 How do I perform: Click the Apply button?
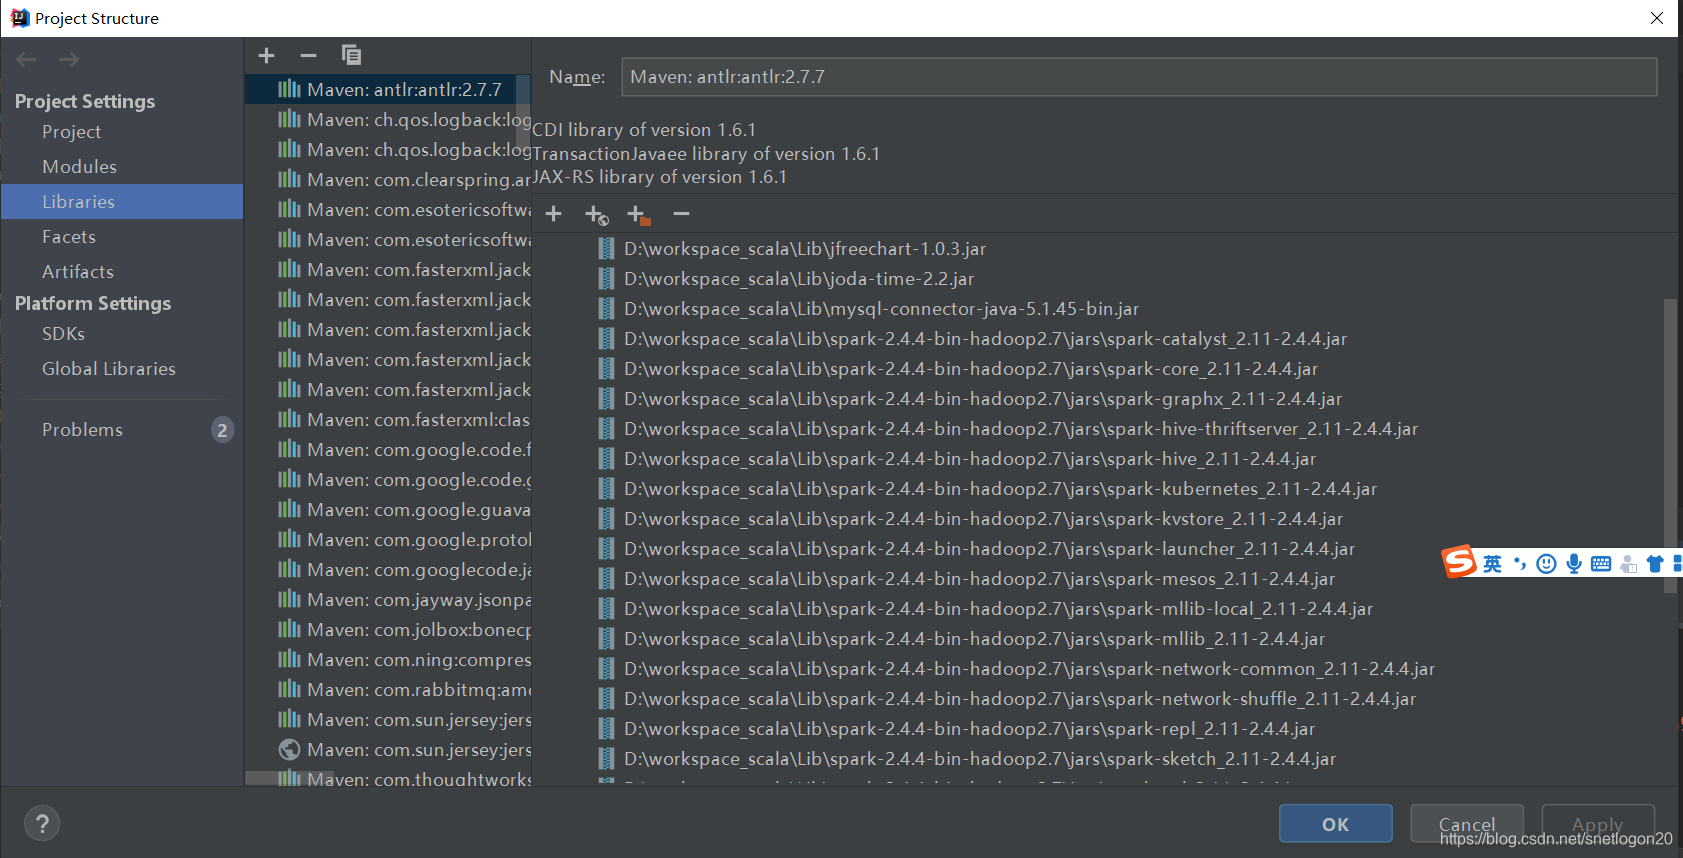(x=1598, y=824)
